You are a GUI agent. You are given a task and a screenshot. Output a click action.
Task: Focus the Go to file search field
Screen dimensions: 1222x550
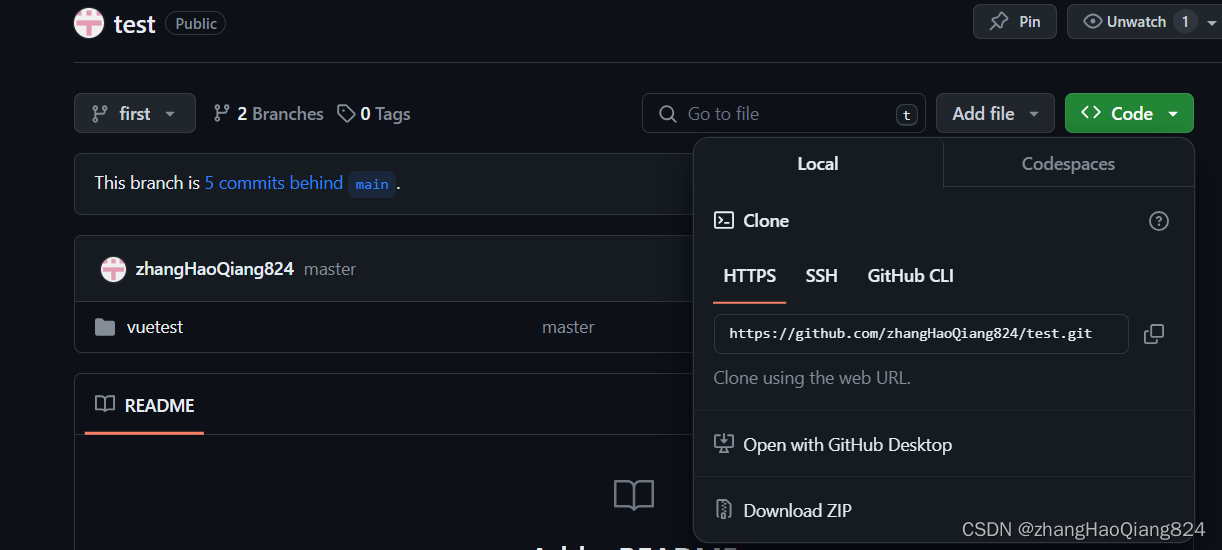coord(784,114)
